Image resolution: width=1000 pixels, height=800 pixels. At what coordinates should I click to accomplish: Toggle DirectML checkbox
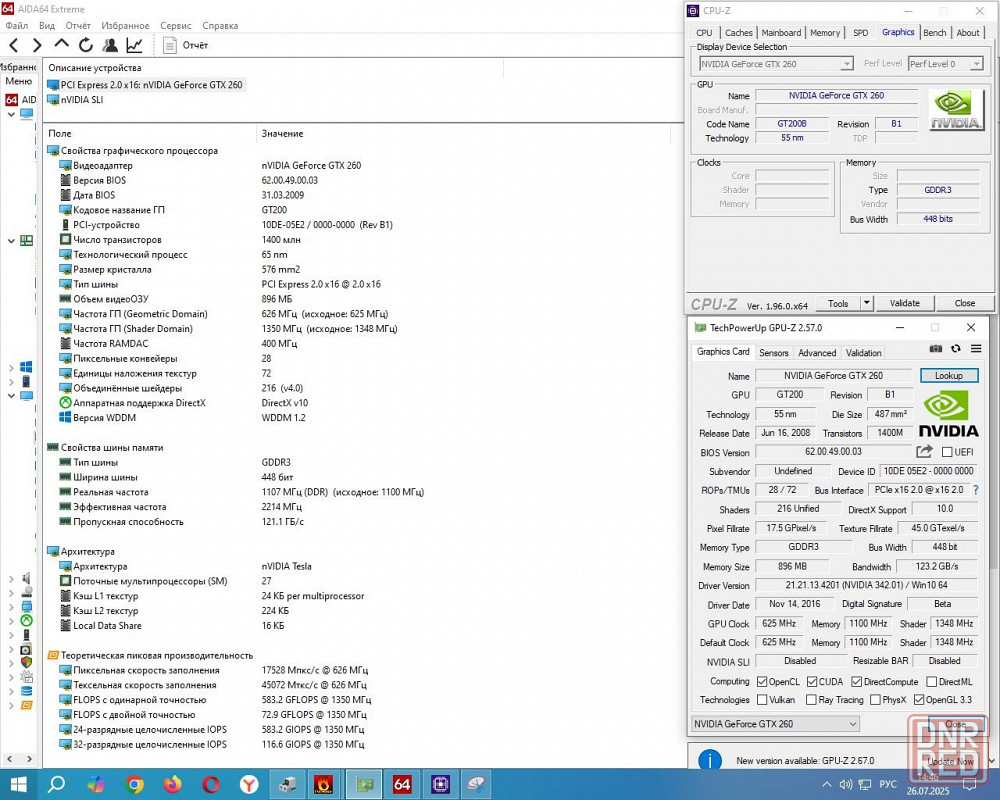coord(932,682)
